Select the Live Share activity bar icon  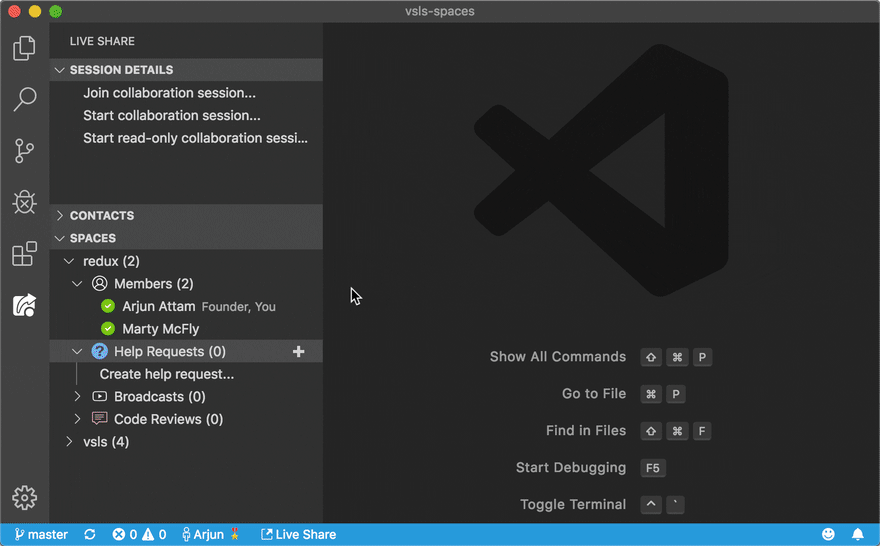tap(24, 305)
